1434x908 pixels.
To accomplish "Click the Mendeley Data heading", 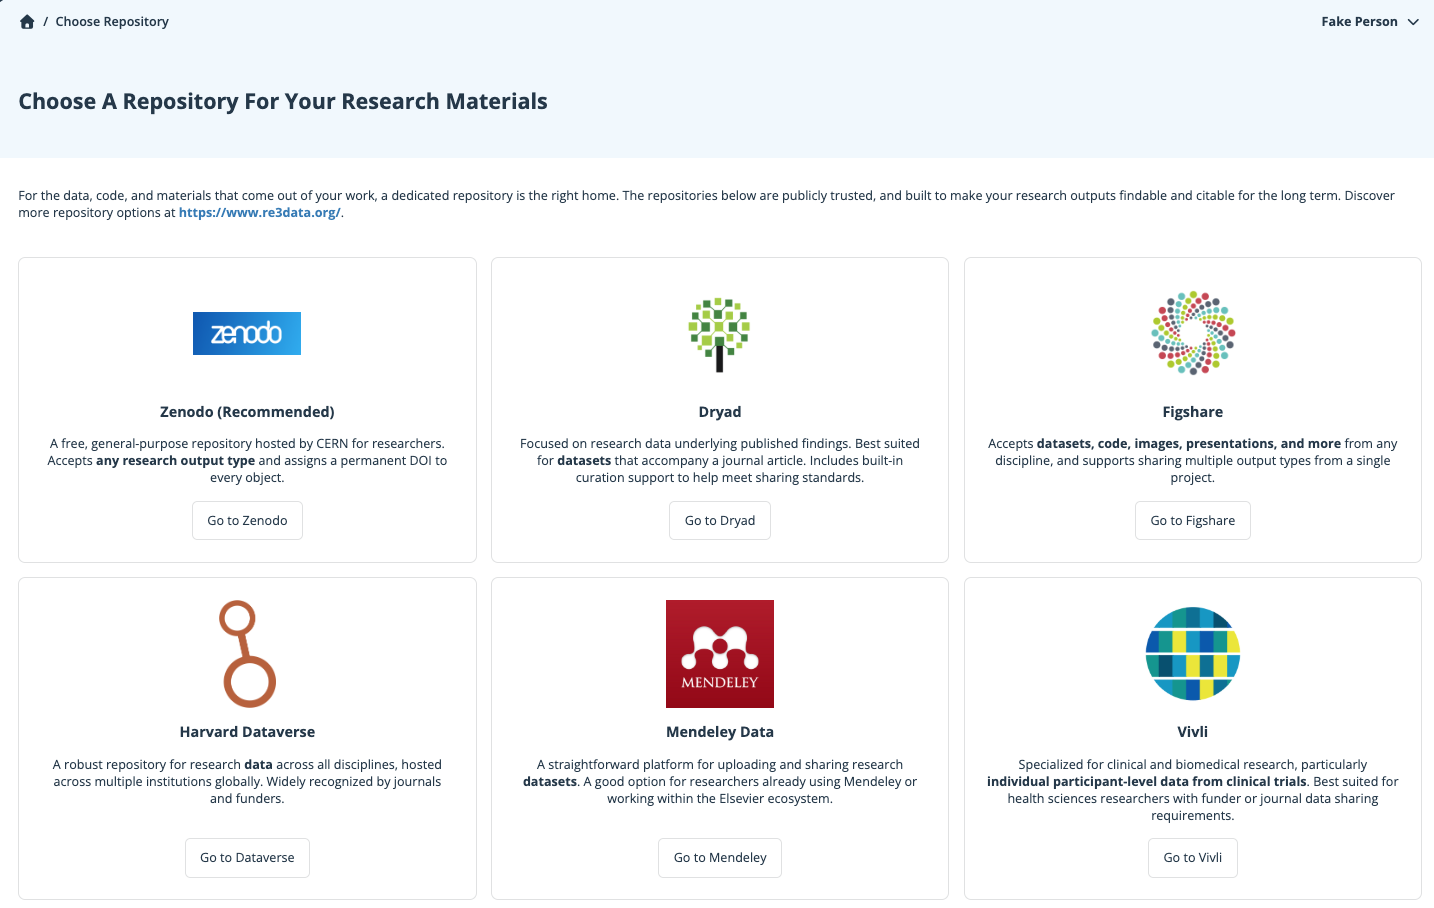I will 720,732.
